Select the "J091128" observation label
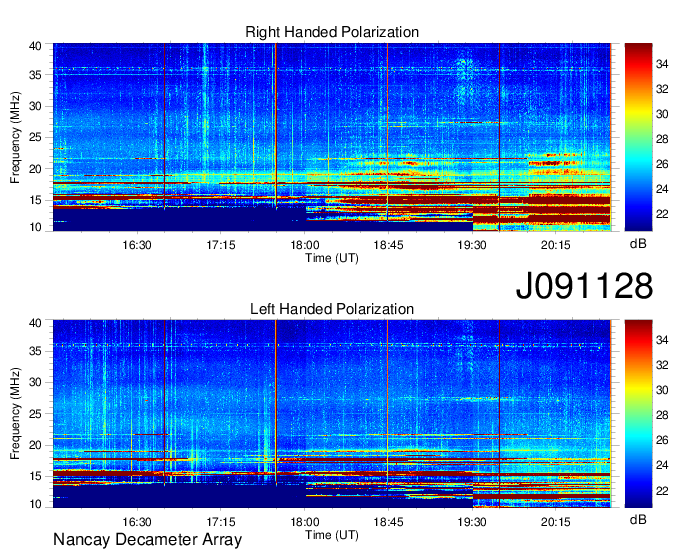 pos(584,285)
